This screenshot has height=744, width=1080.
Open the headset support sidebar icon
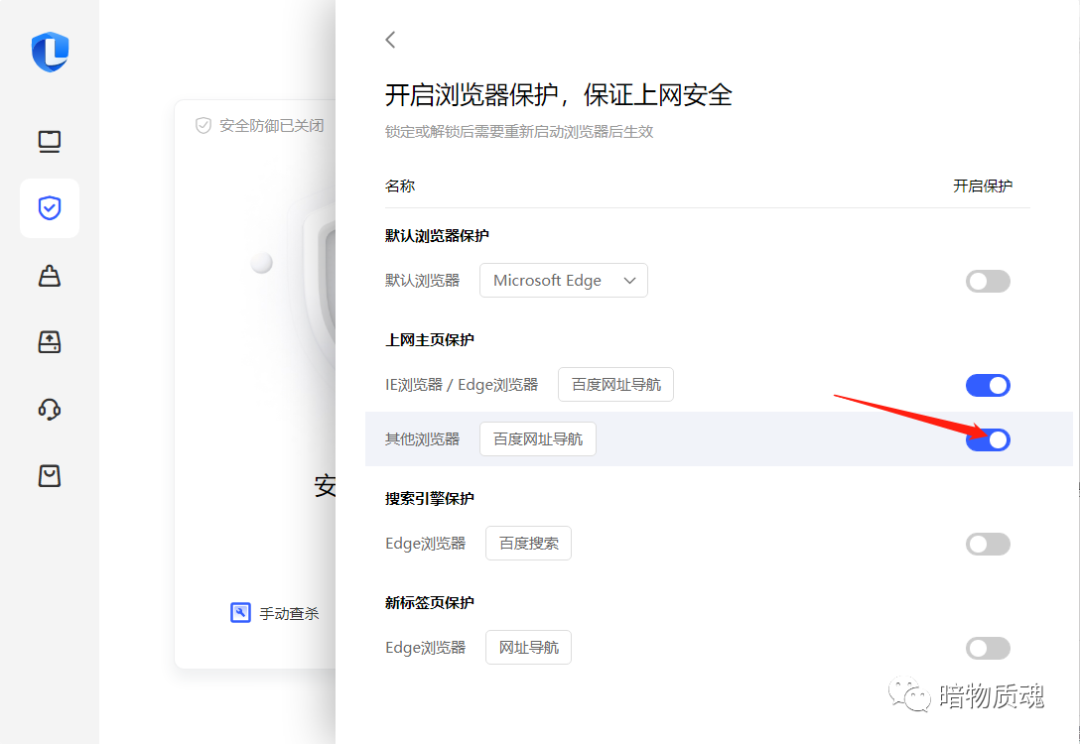tap(50, 409)
